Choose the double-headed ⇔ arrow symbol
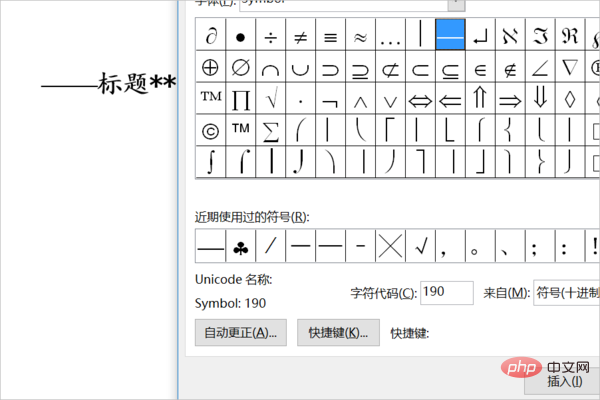 tap(420, 99)
